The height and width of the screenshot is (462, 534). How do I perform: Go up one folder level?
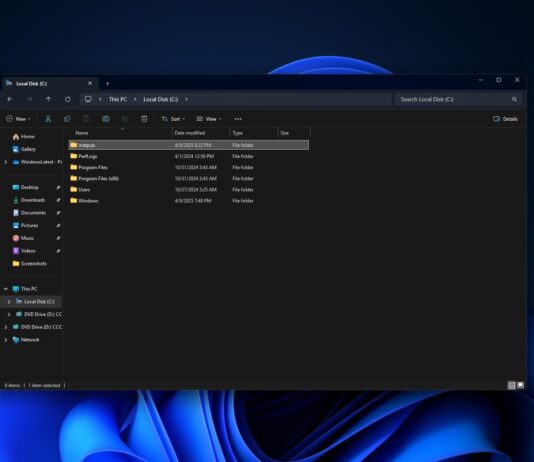(x=48, y=99)
